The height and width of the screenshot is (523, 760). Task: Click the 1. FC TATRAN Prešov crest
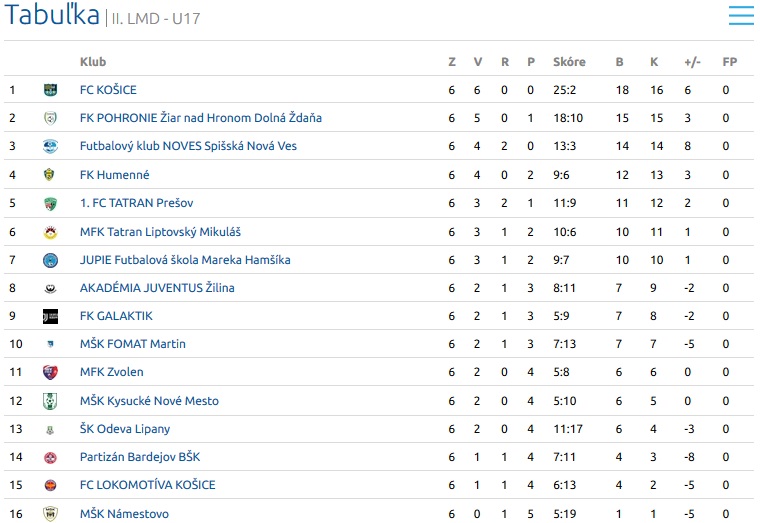click(50, 204)
